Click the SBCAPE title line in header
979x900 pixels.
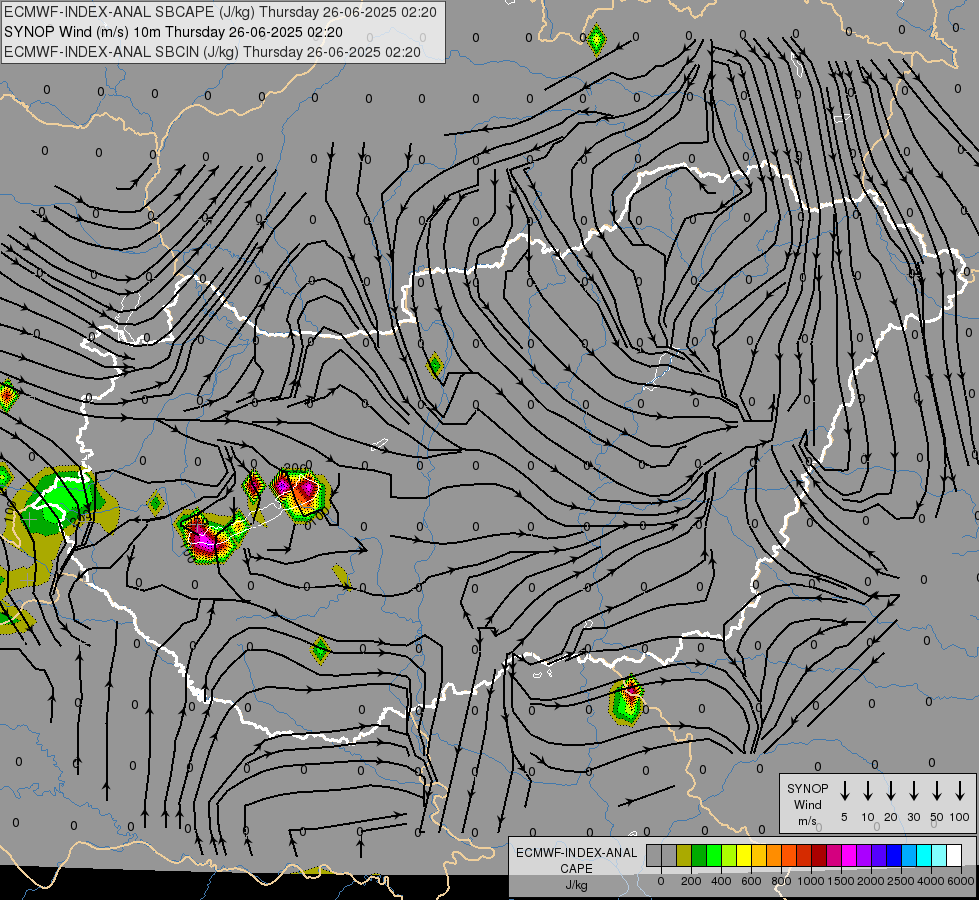coord(220,12)
